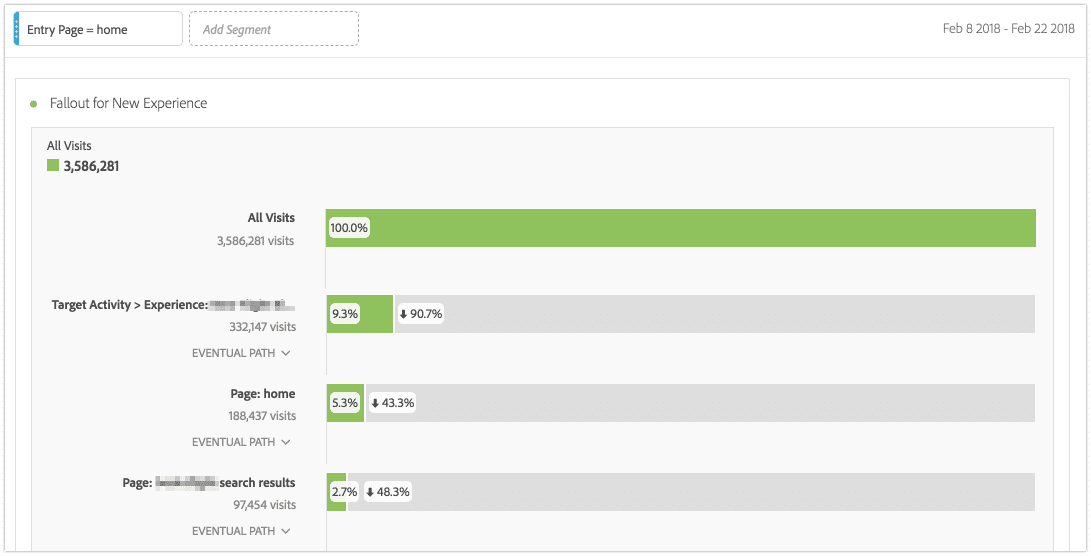Click the green All Visits legend square
The height and width of the screenshot is (556, 1091).
click(53, 166)
